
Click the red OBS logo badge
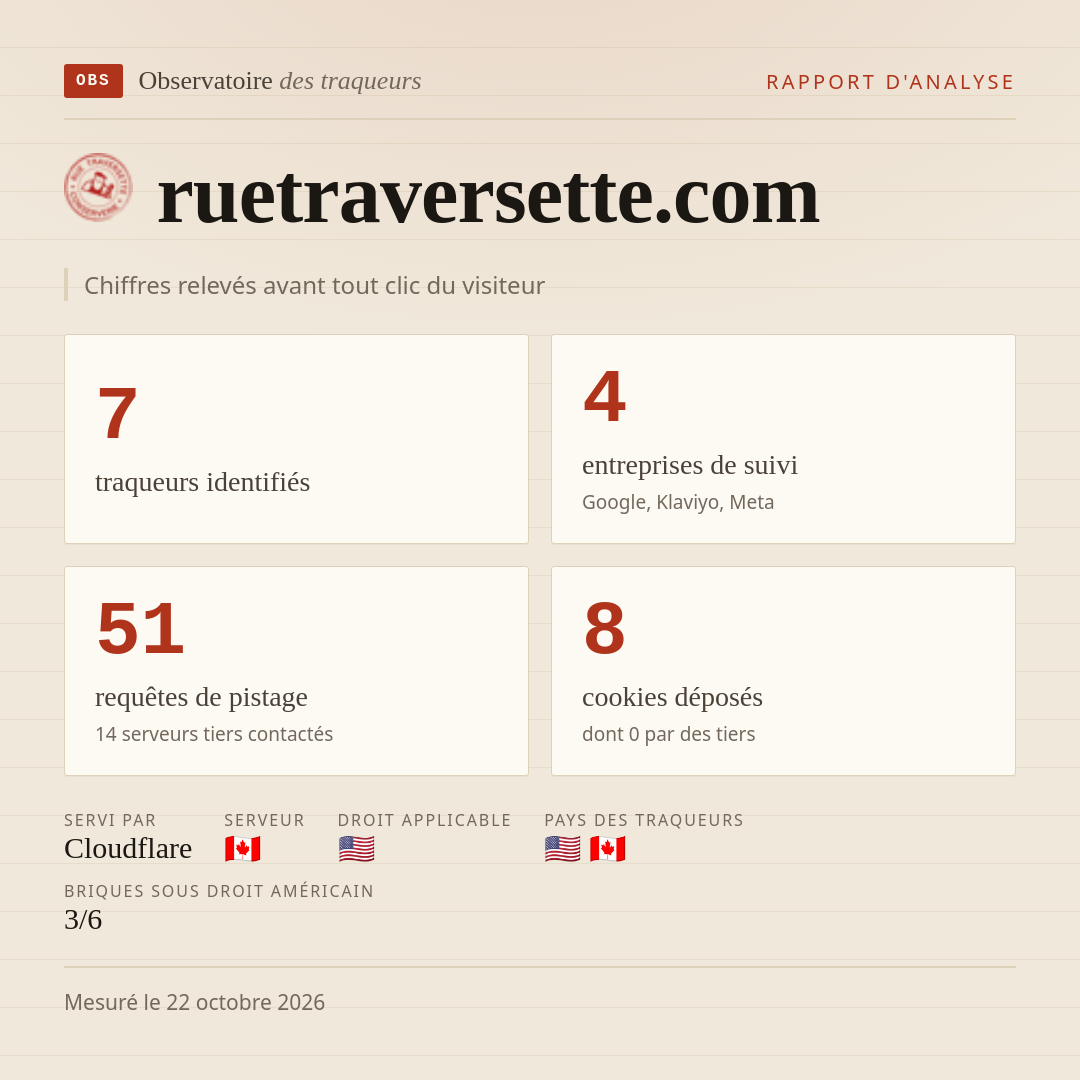94,81
